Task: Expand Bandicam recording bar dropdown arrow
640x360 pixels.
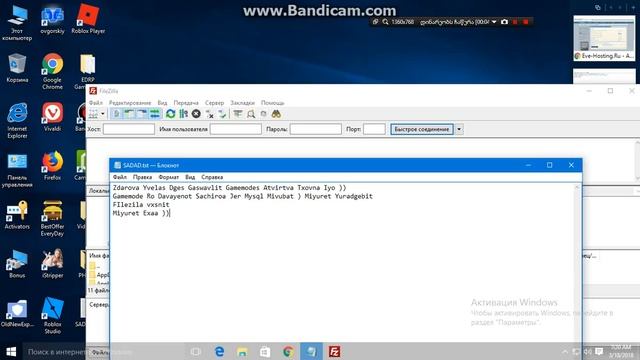Action: (x=494, y=22)
